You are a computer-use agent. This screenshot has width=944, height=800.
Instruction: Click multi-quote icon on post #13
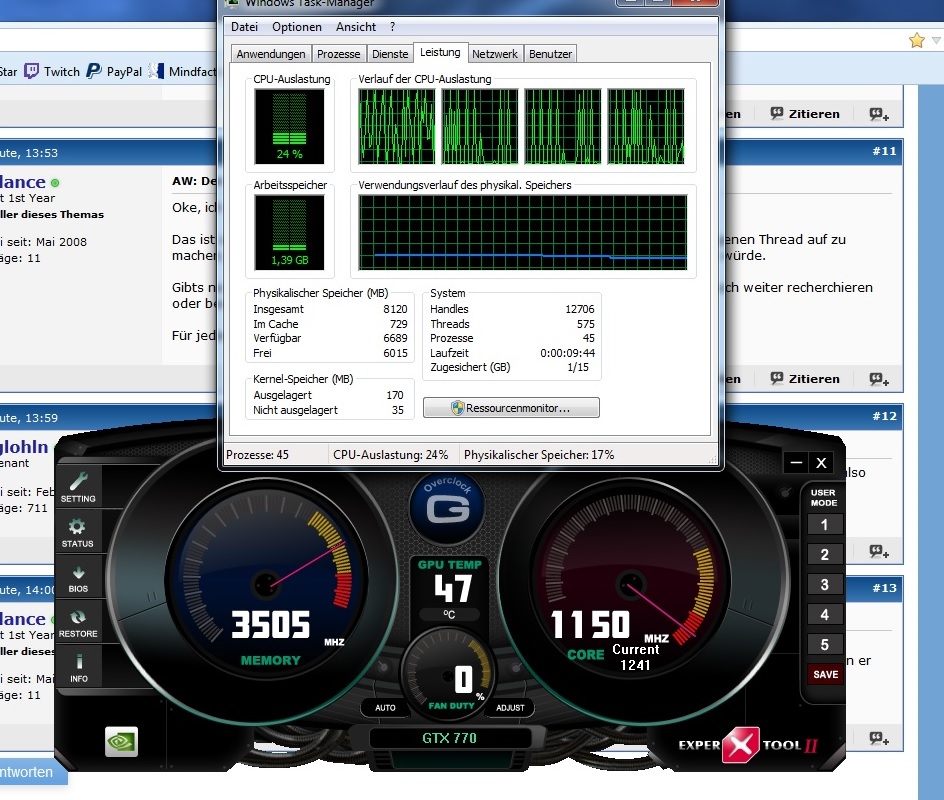point(879,738)
